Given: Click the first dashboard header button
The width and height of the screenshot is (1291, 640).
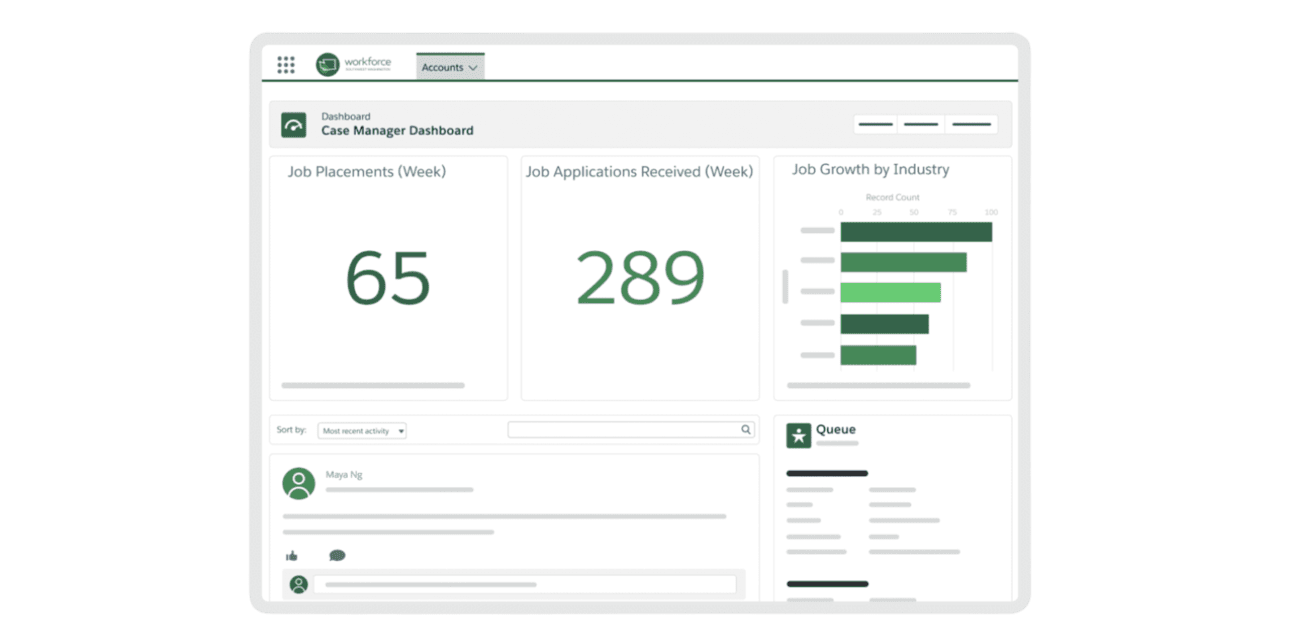Looking at the screenshot, I should tap(875, 125).
